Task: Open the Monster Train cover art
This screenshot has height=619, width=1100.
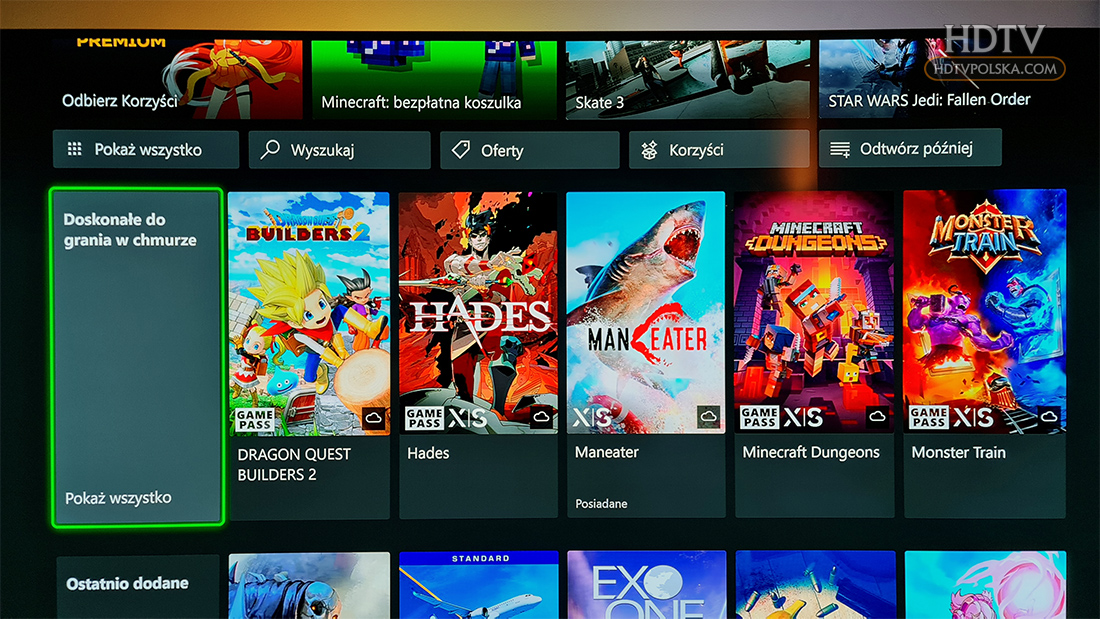Action: (x=984, y=311)
